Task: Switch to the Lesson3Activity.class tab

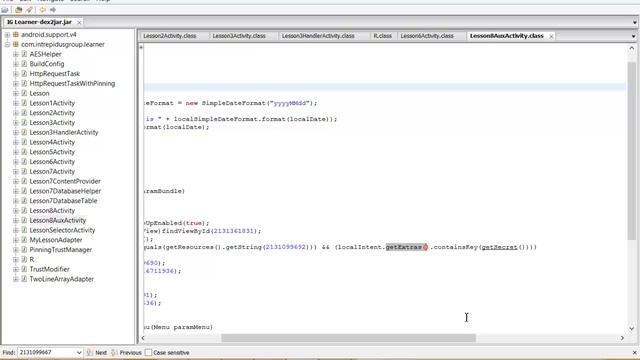Action: [x=239, y=36]
